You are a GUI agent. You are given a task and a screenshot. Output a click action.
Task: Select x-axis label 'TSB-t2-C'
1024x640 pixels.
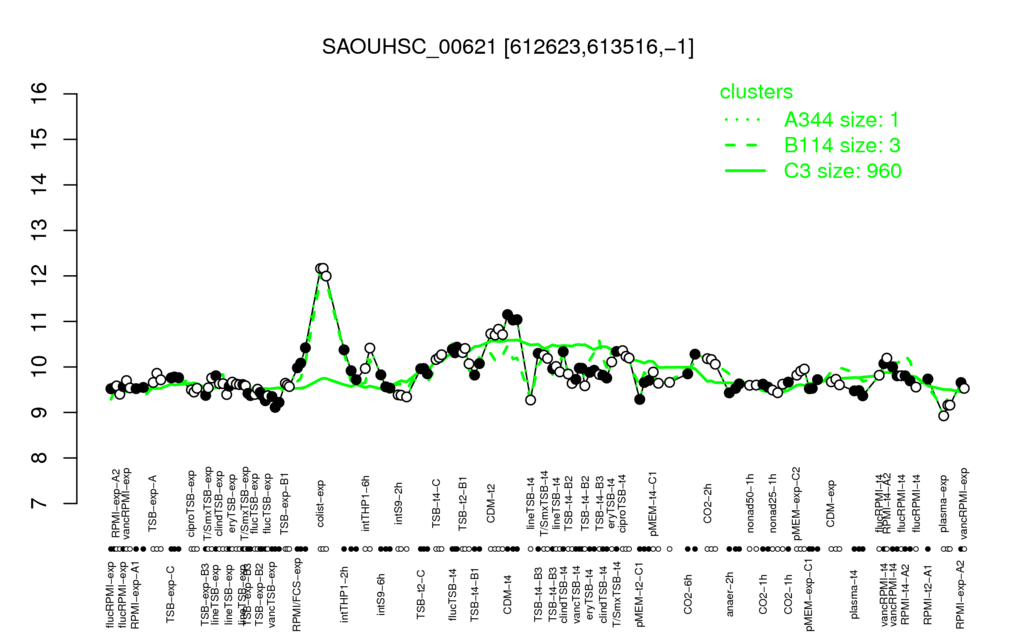point(421,594)
